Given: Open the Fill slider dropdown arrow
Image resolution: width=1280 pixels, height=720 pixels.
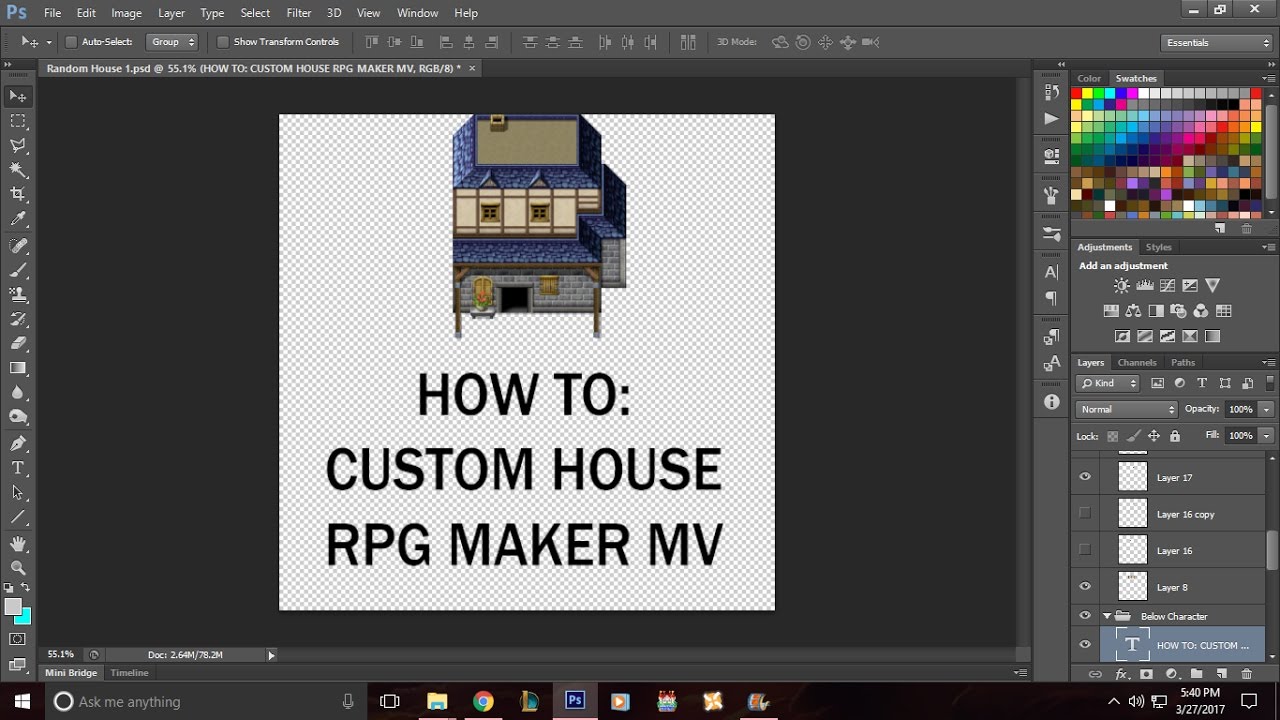Looking at the screenshot, I should pos(1266,436).
